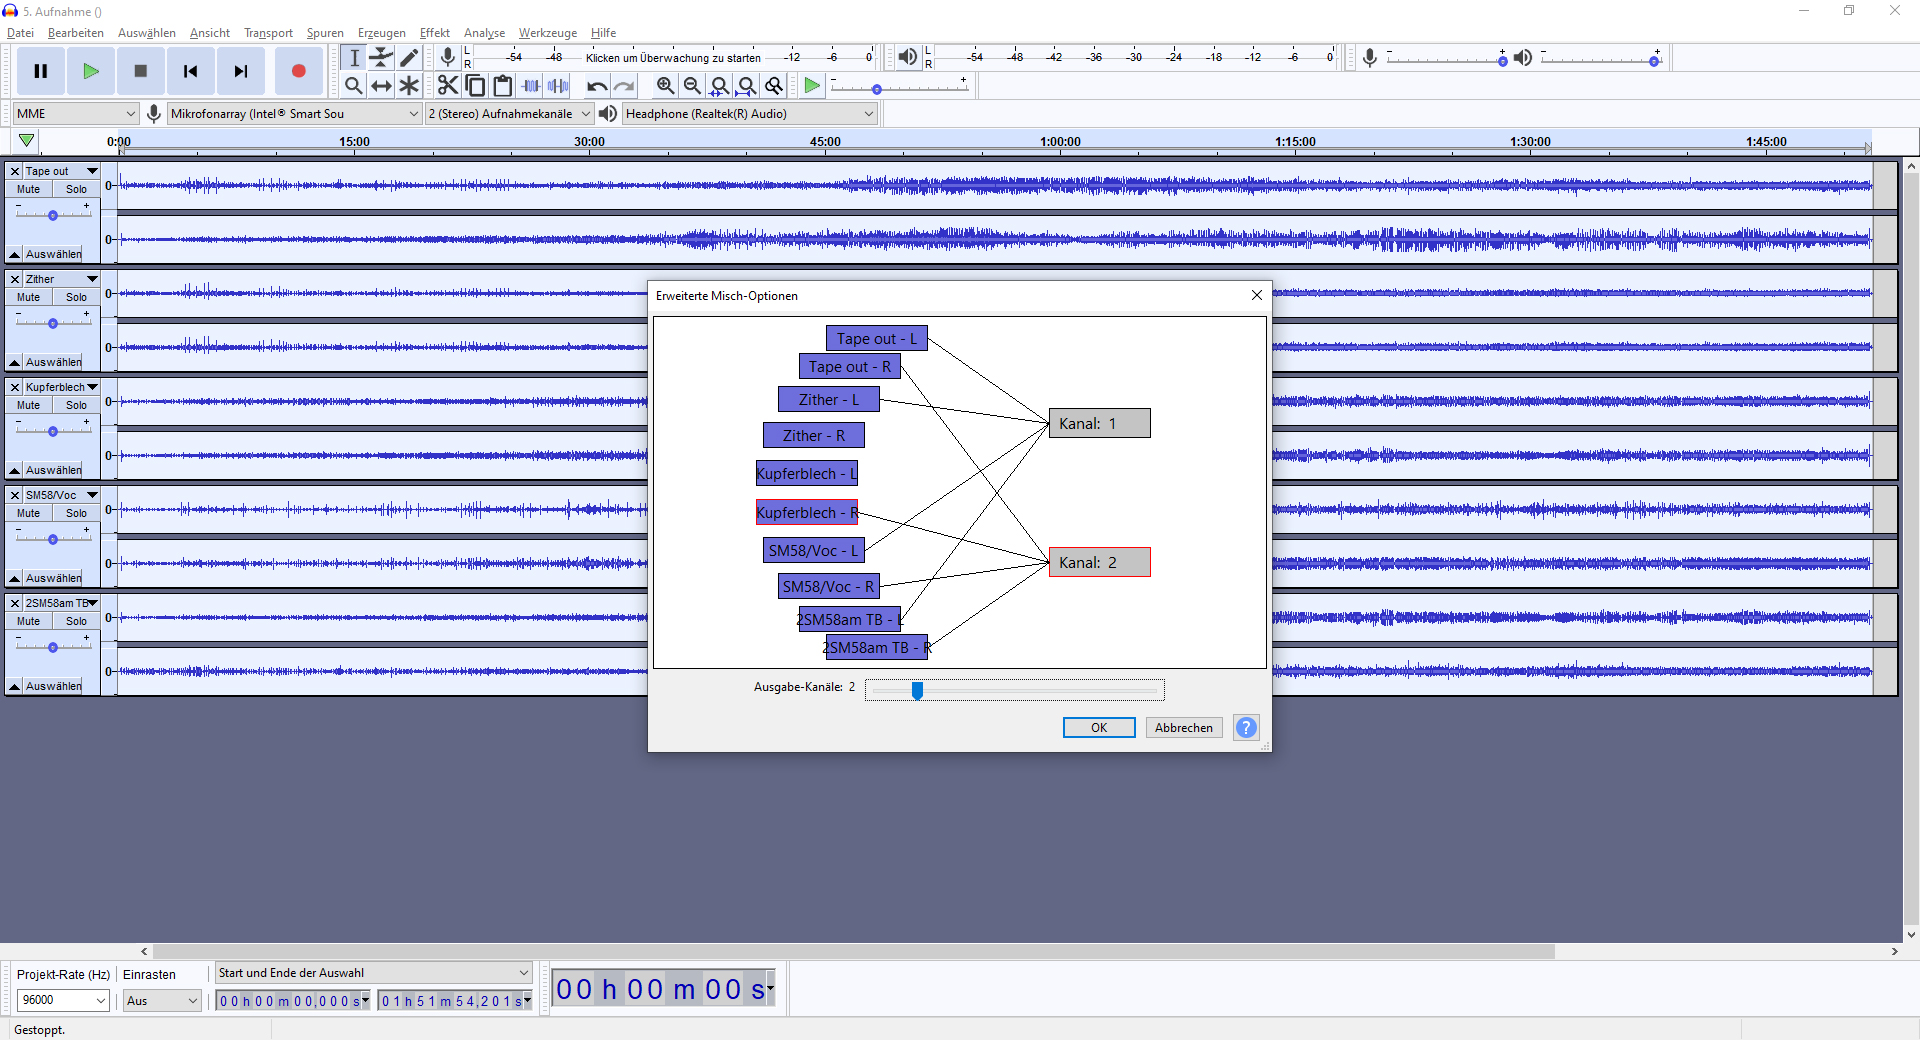Click OK in the mix options dialog
This screenshot has height=1040, width=1920.
coord(1099,728)
